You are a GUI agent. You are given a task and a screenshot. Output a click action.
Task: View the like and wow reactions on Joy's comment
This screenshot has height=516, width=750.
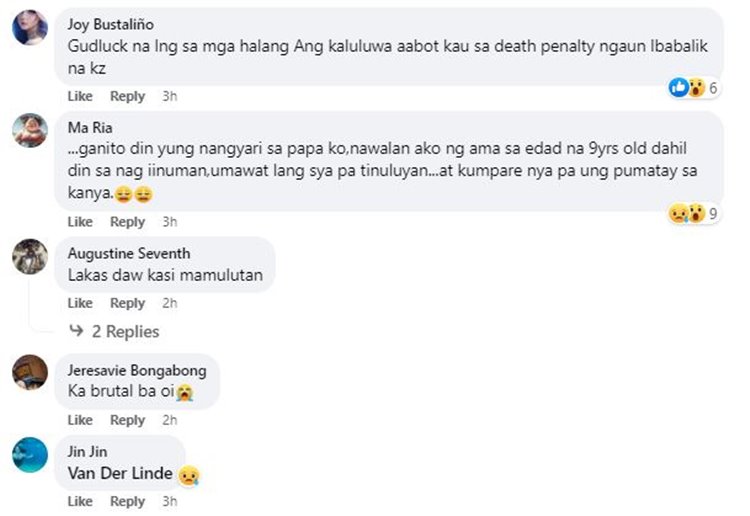(x=687, y=88)
